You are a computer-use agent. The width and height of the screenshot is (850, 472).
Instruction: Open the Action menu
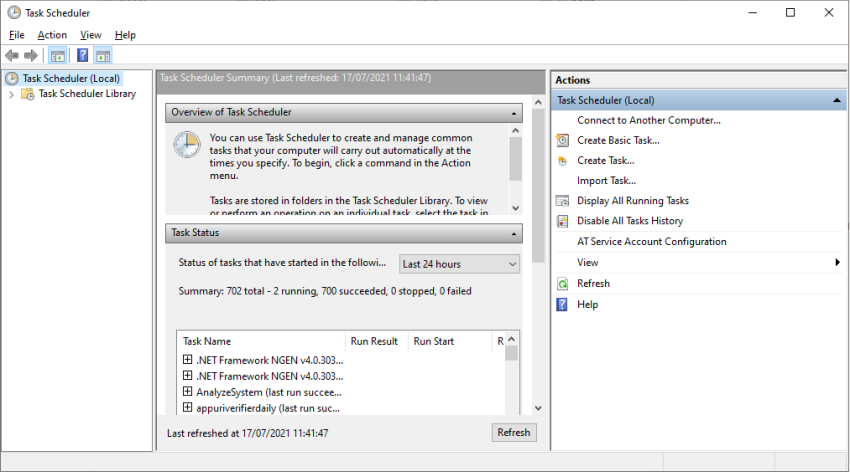tap(52, 35)
